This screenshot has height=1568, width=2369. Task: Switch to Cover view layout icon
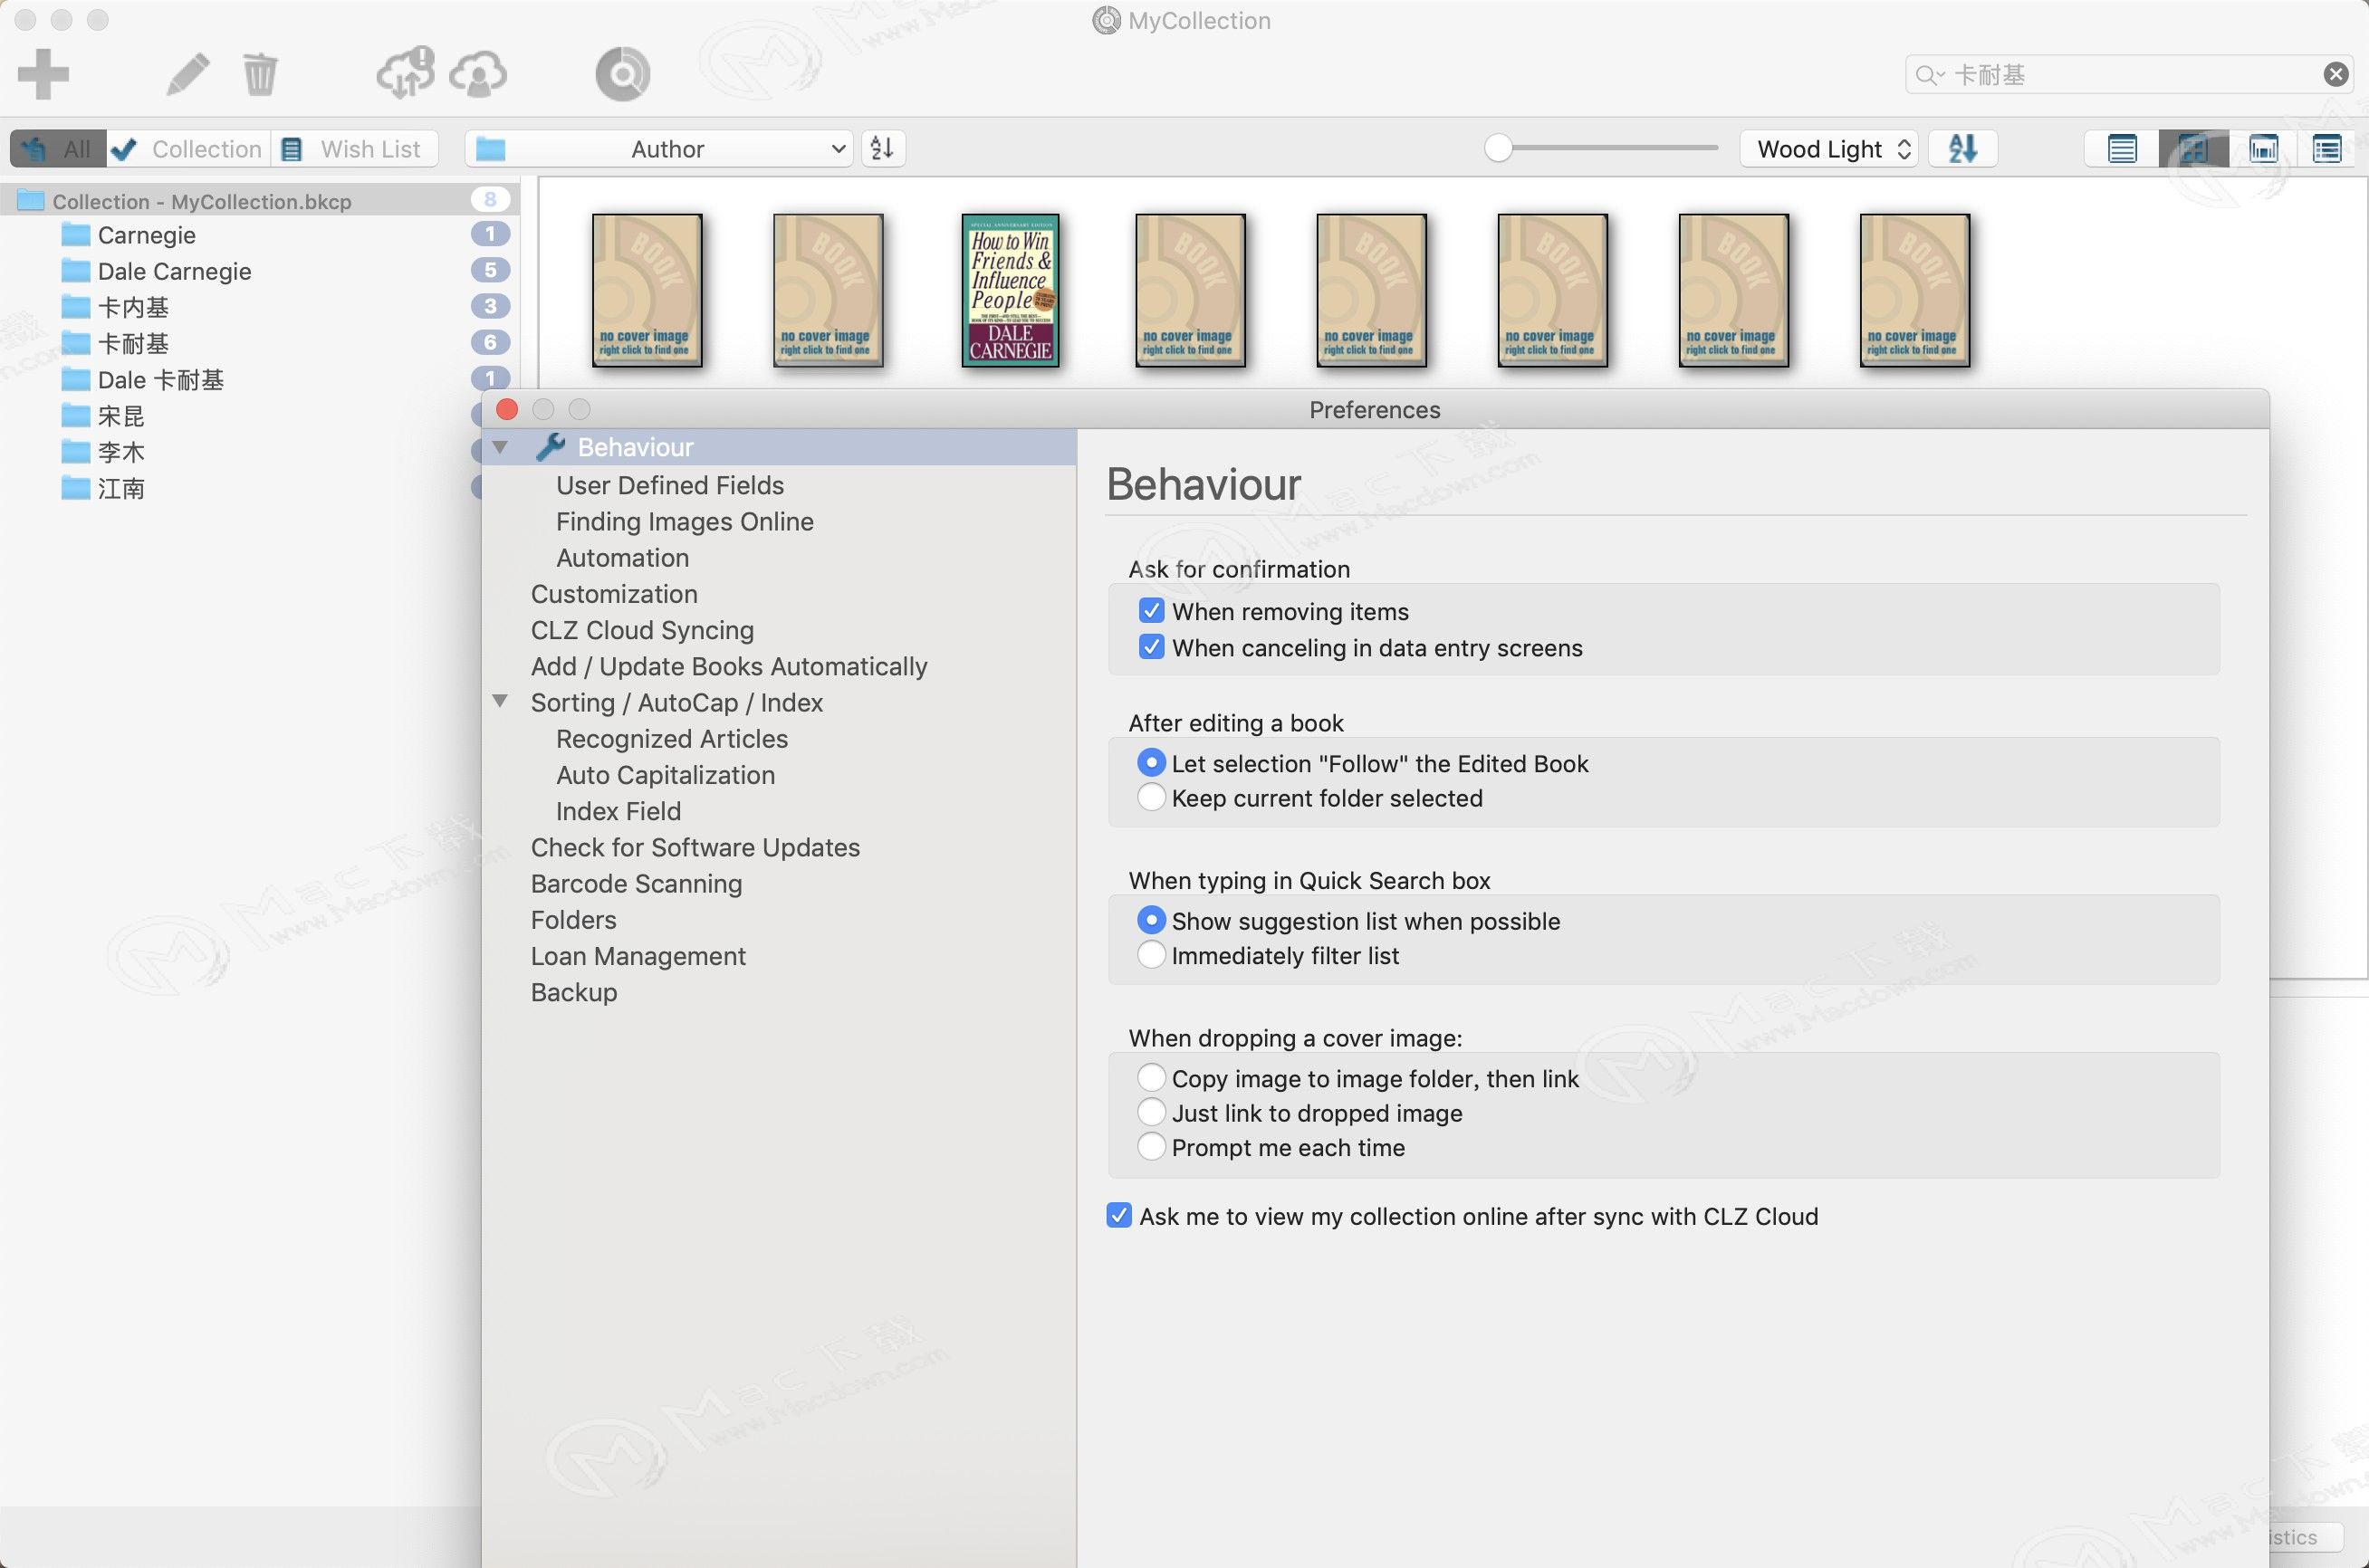(x=2194, y=147)
